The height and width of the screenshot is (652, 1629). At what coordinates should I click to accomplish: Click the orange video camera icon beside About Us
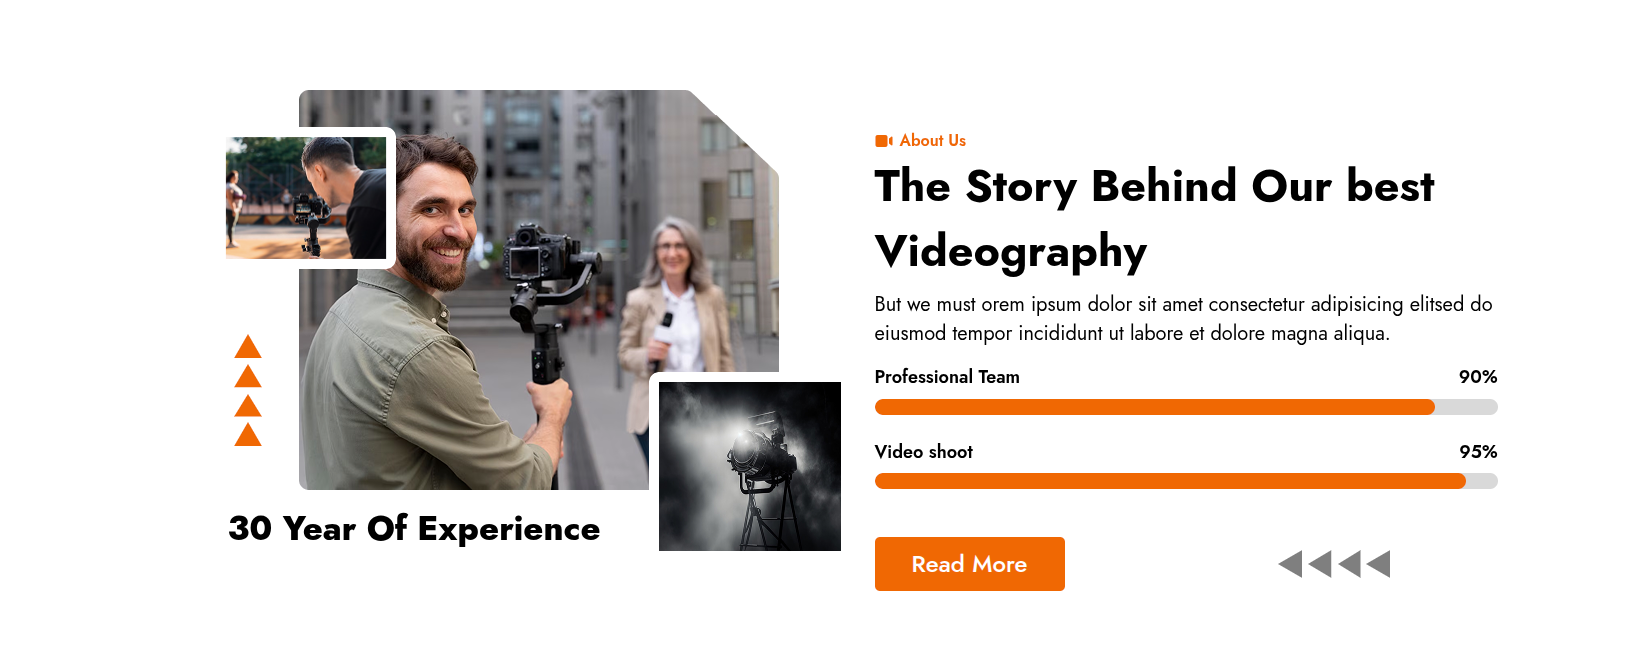[883, 141]
